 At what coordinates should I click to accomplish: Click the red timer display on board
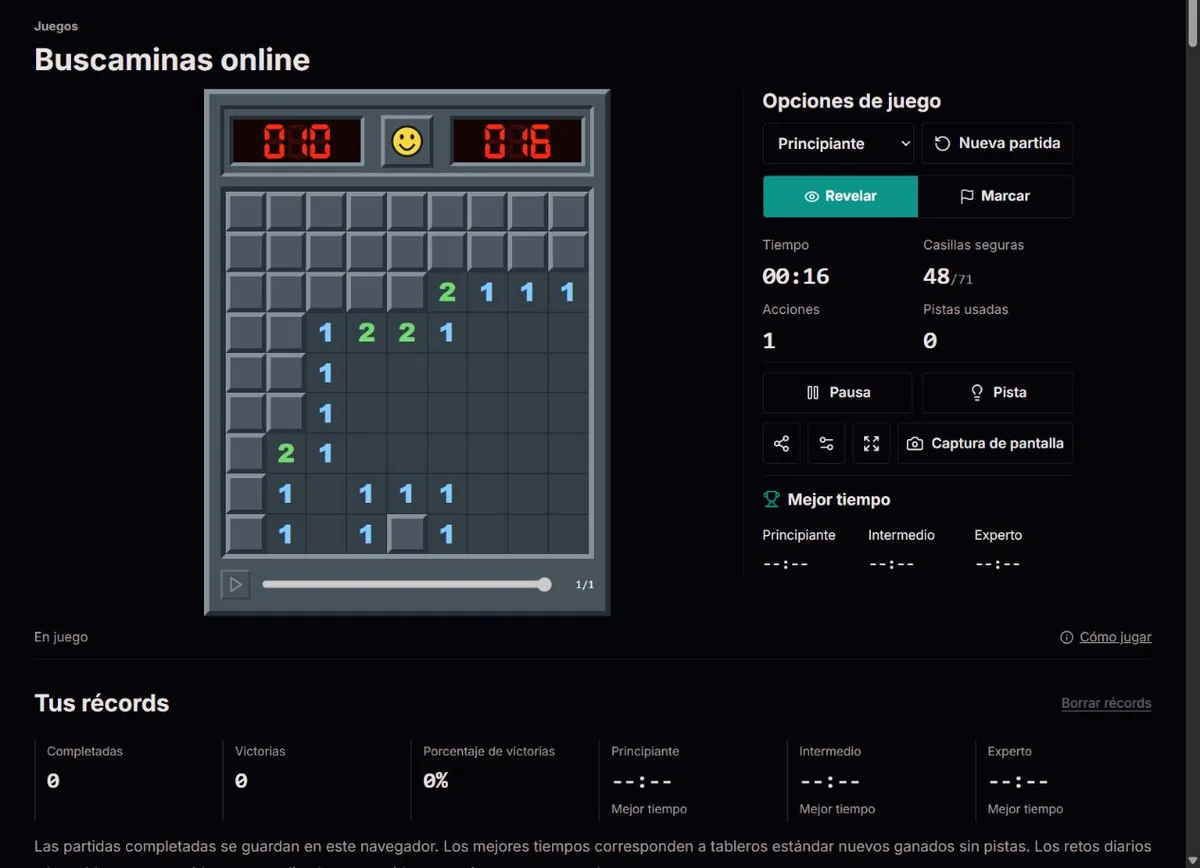pyautogui.click(x=517, y=141)
